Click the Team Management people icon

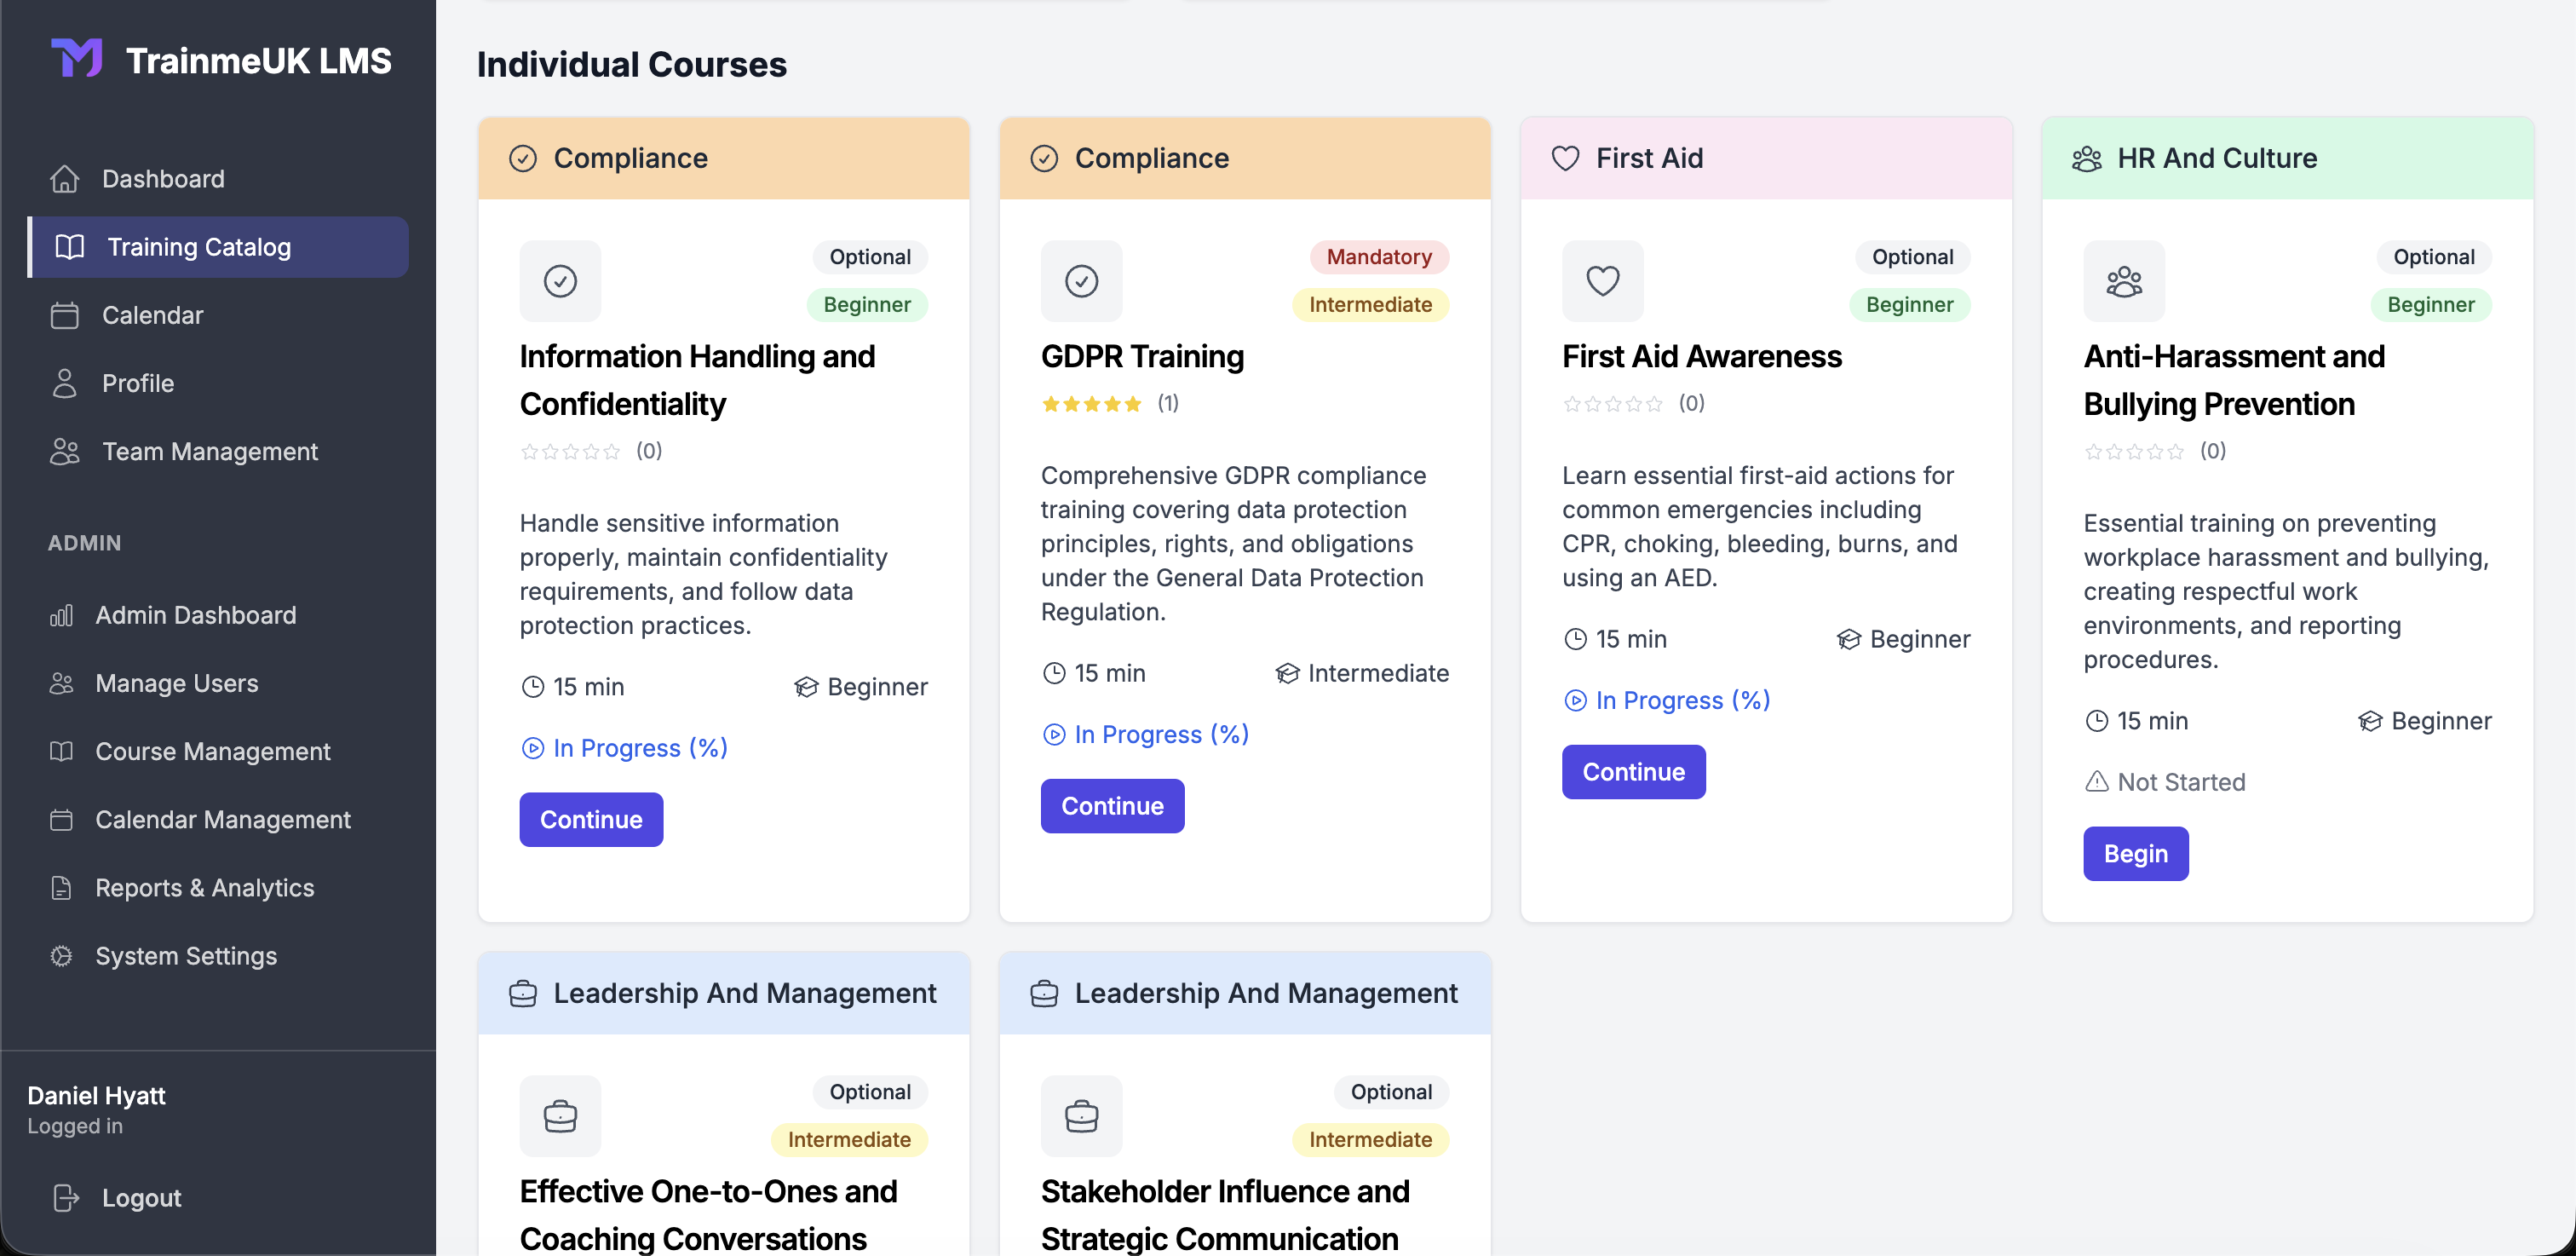[x=65, y=451]
